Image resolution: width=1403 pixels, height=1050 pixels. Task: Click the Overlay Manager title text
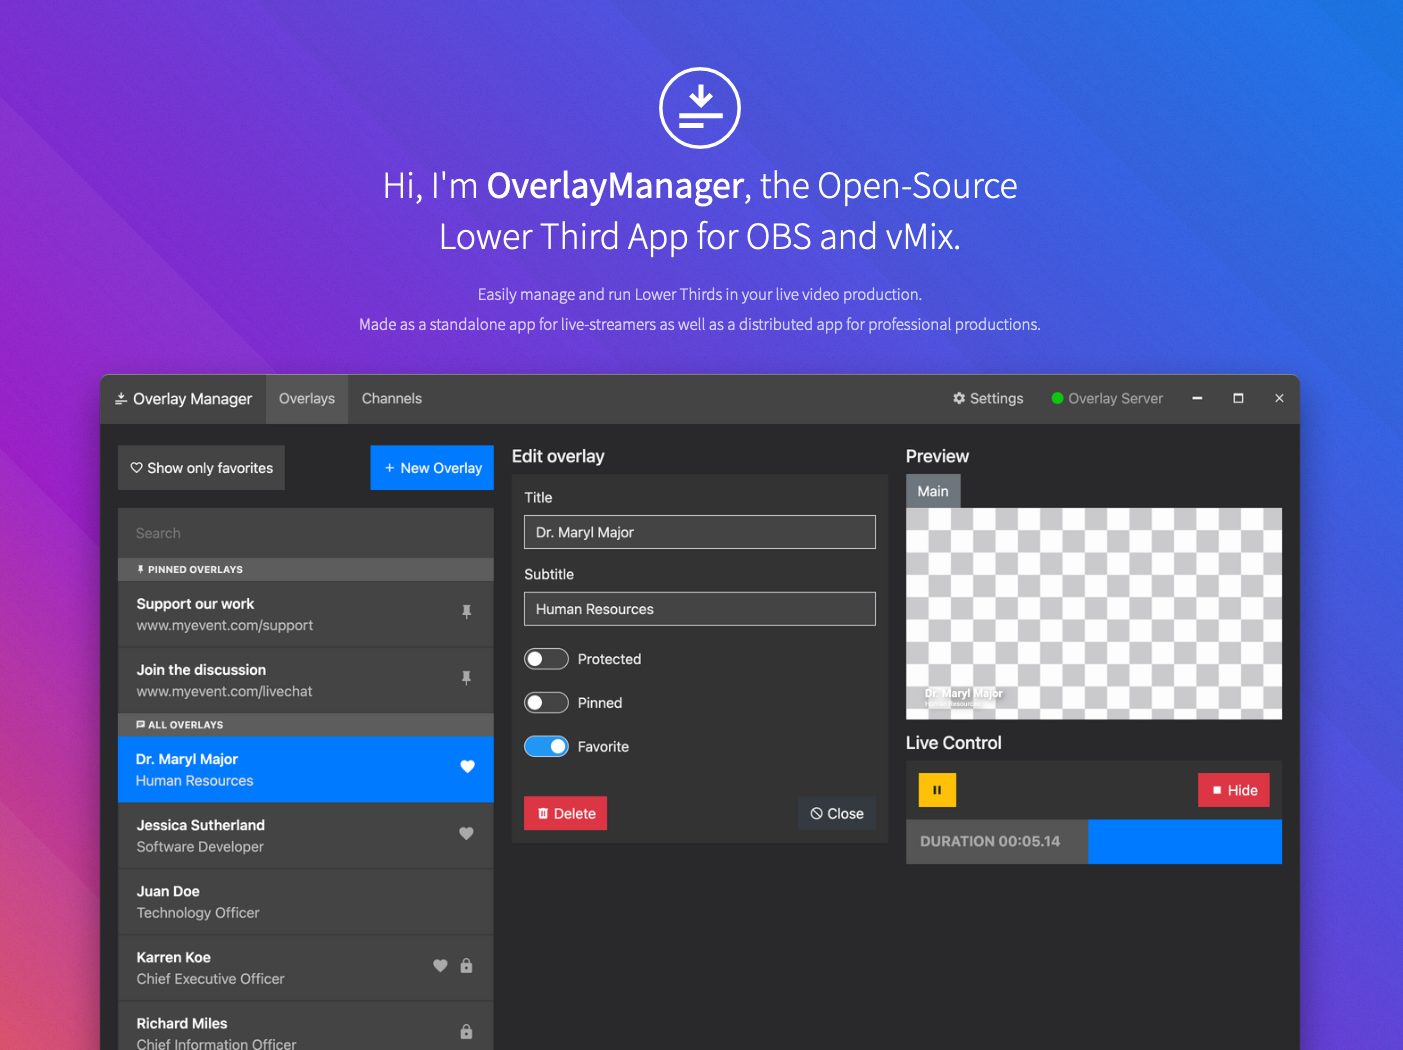192,399
